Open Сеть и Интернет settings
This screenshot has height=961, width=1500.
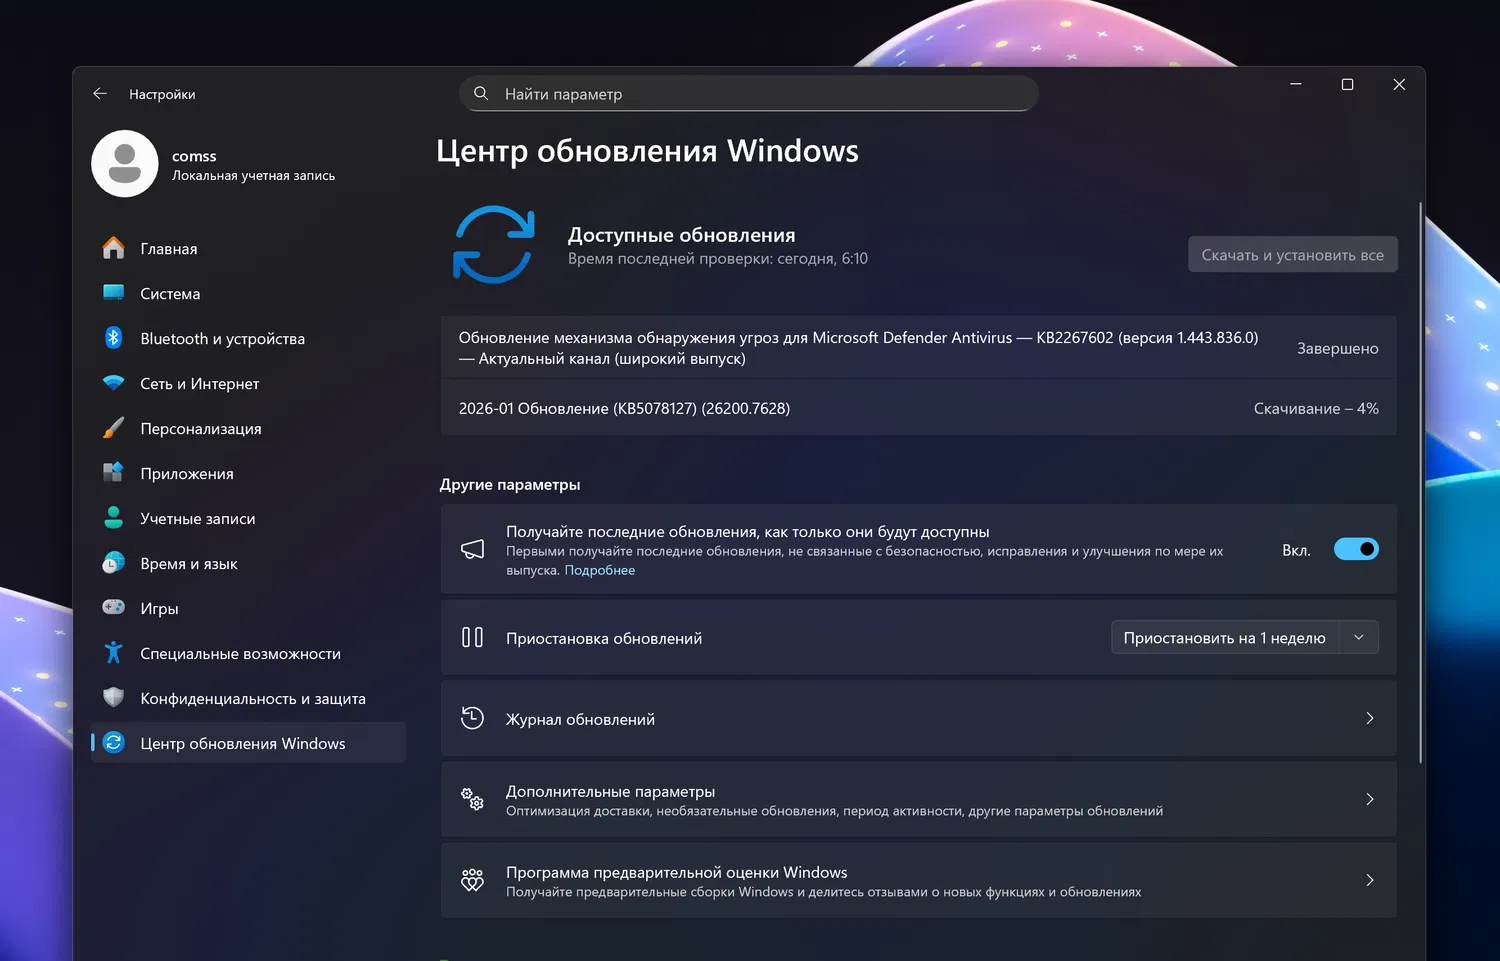(x=248, y=383)
